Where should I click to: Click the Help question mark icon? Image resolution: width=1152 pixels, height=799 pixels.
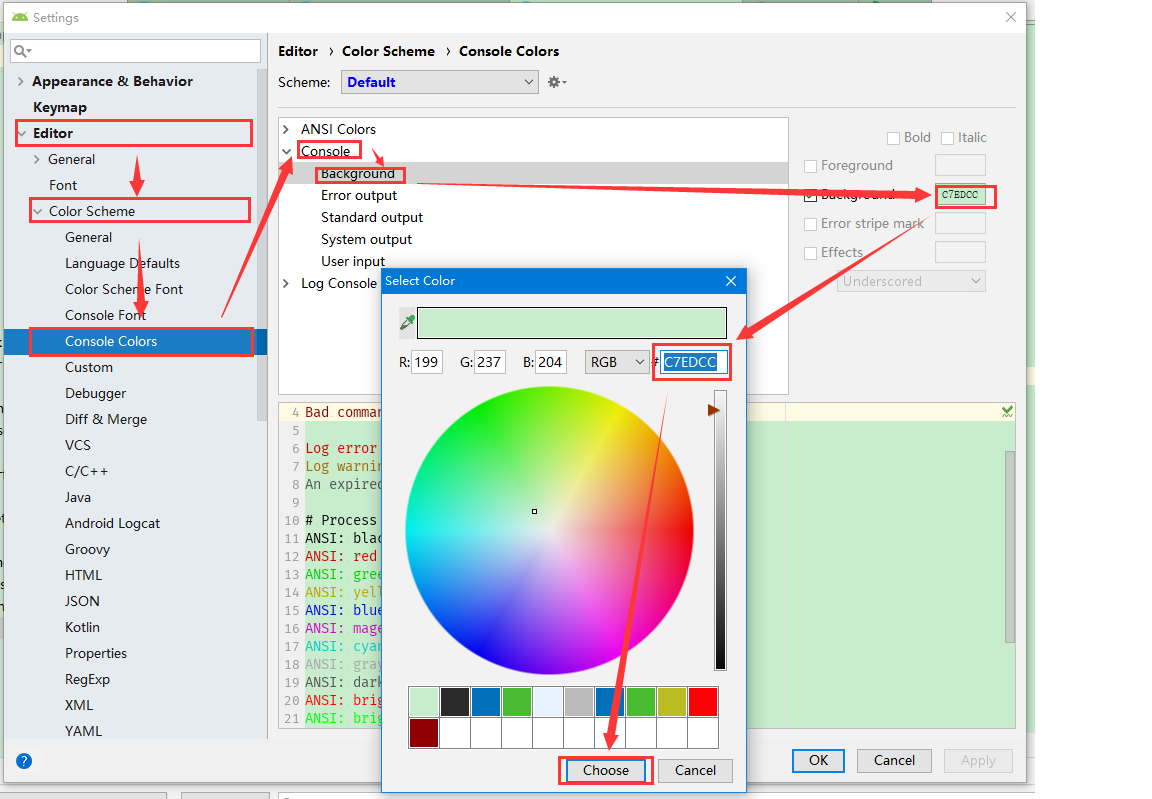(23, 761)
